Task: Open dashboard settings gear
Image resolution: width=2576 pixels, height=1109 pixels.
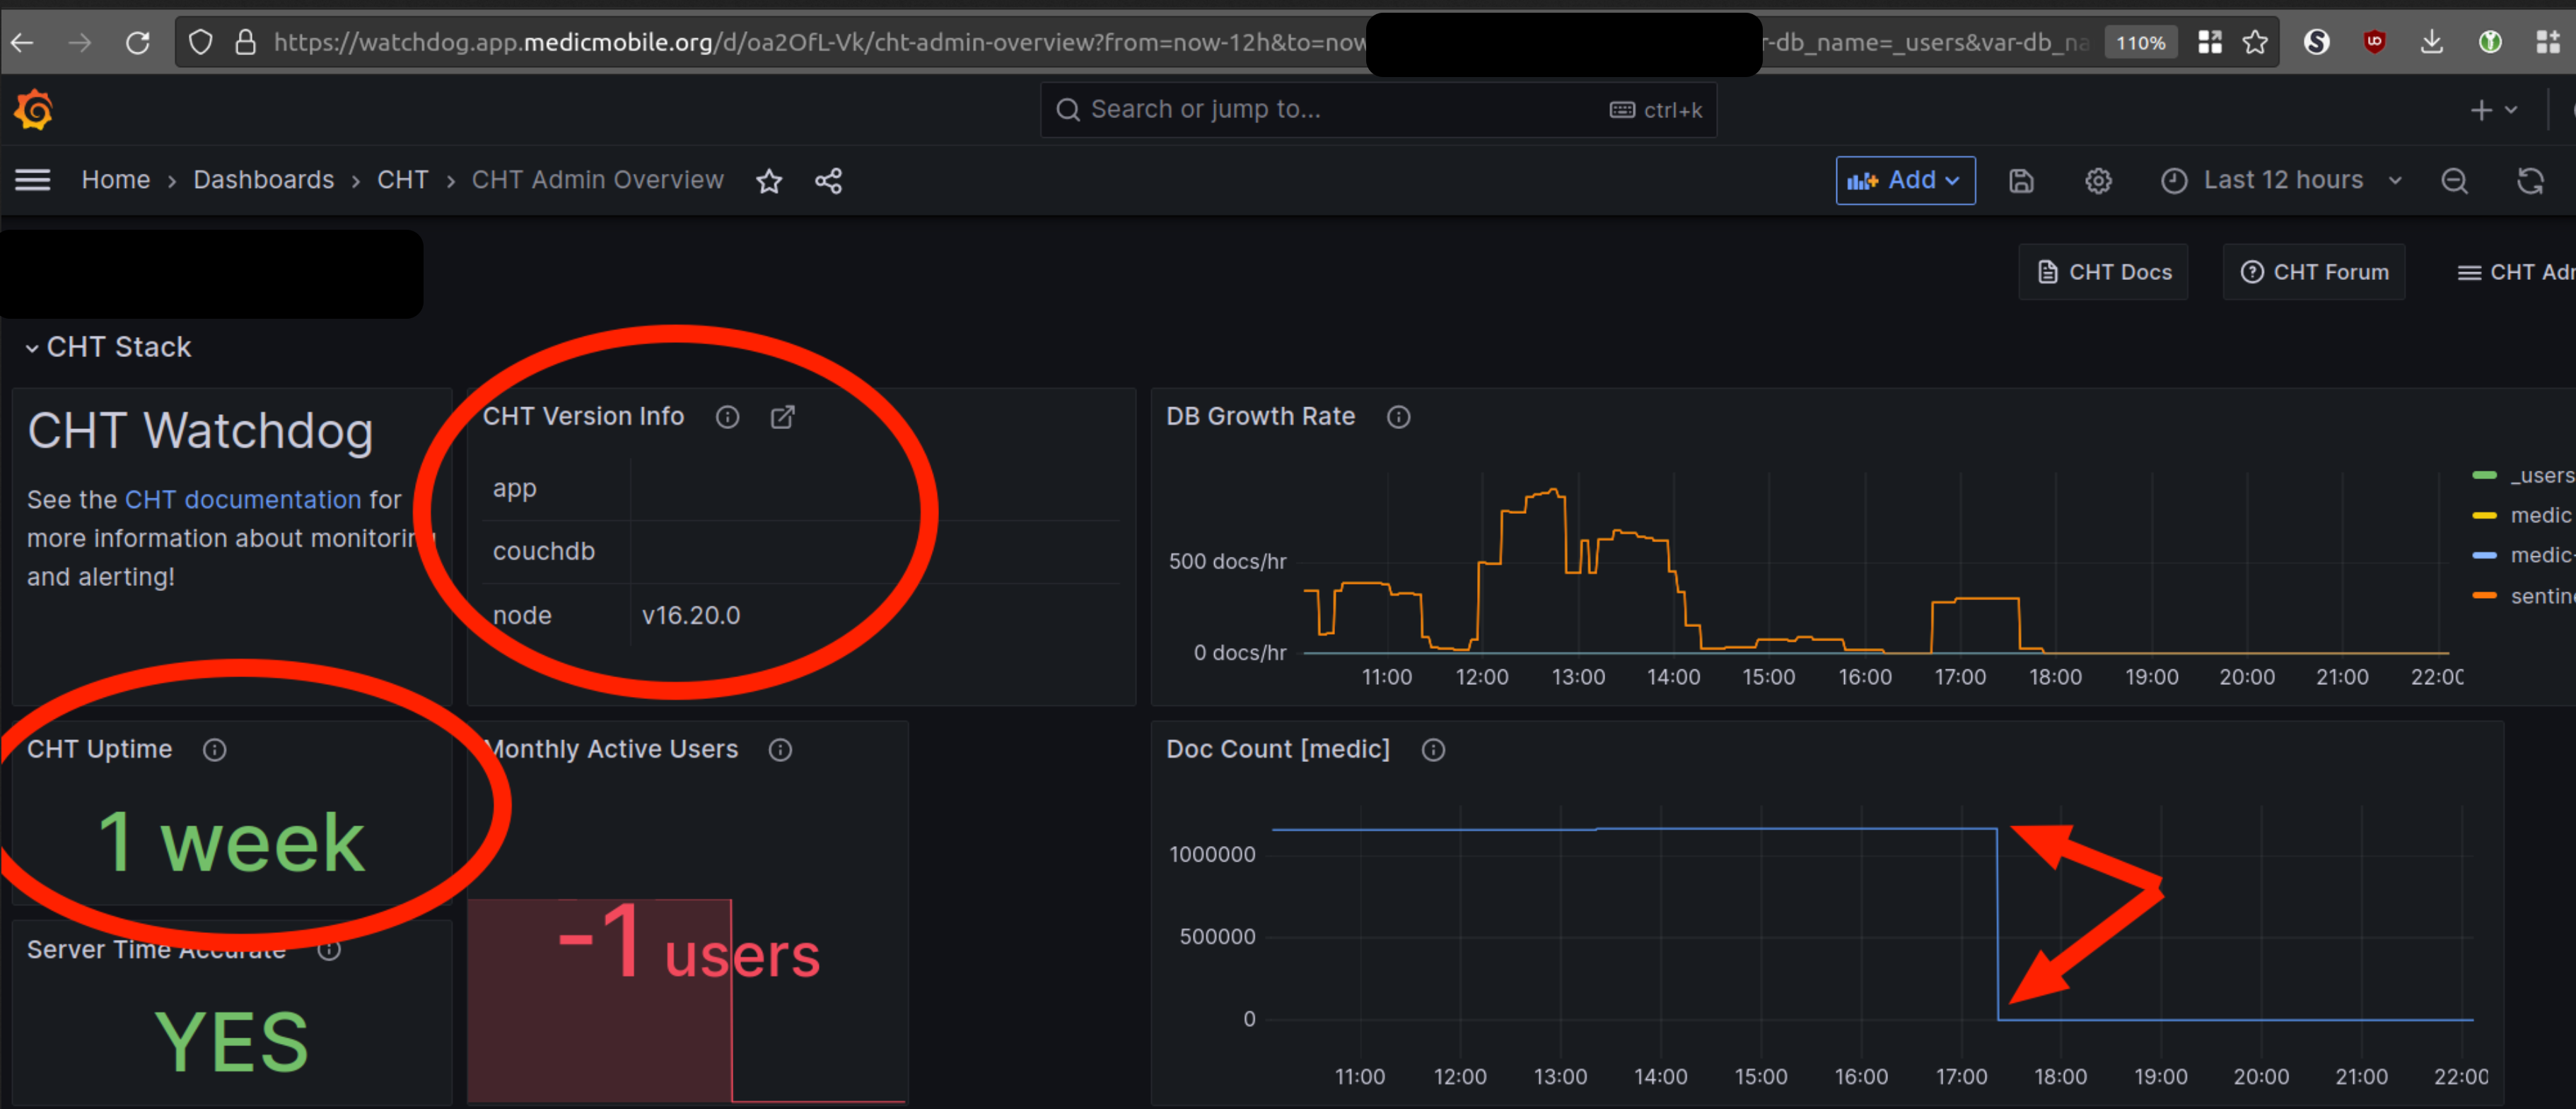Action: click(x=2097, y=181)
